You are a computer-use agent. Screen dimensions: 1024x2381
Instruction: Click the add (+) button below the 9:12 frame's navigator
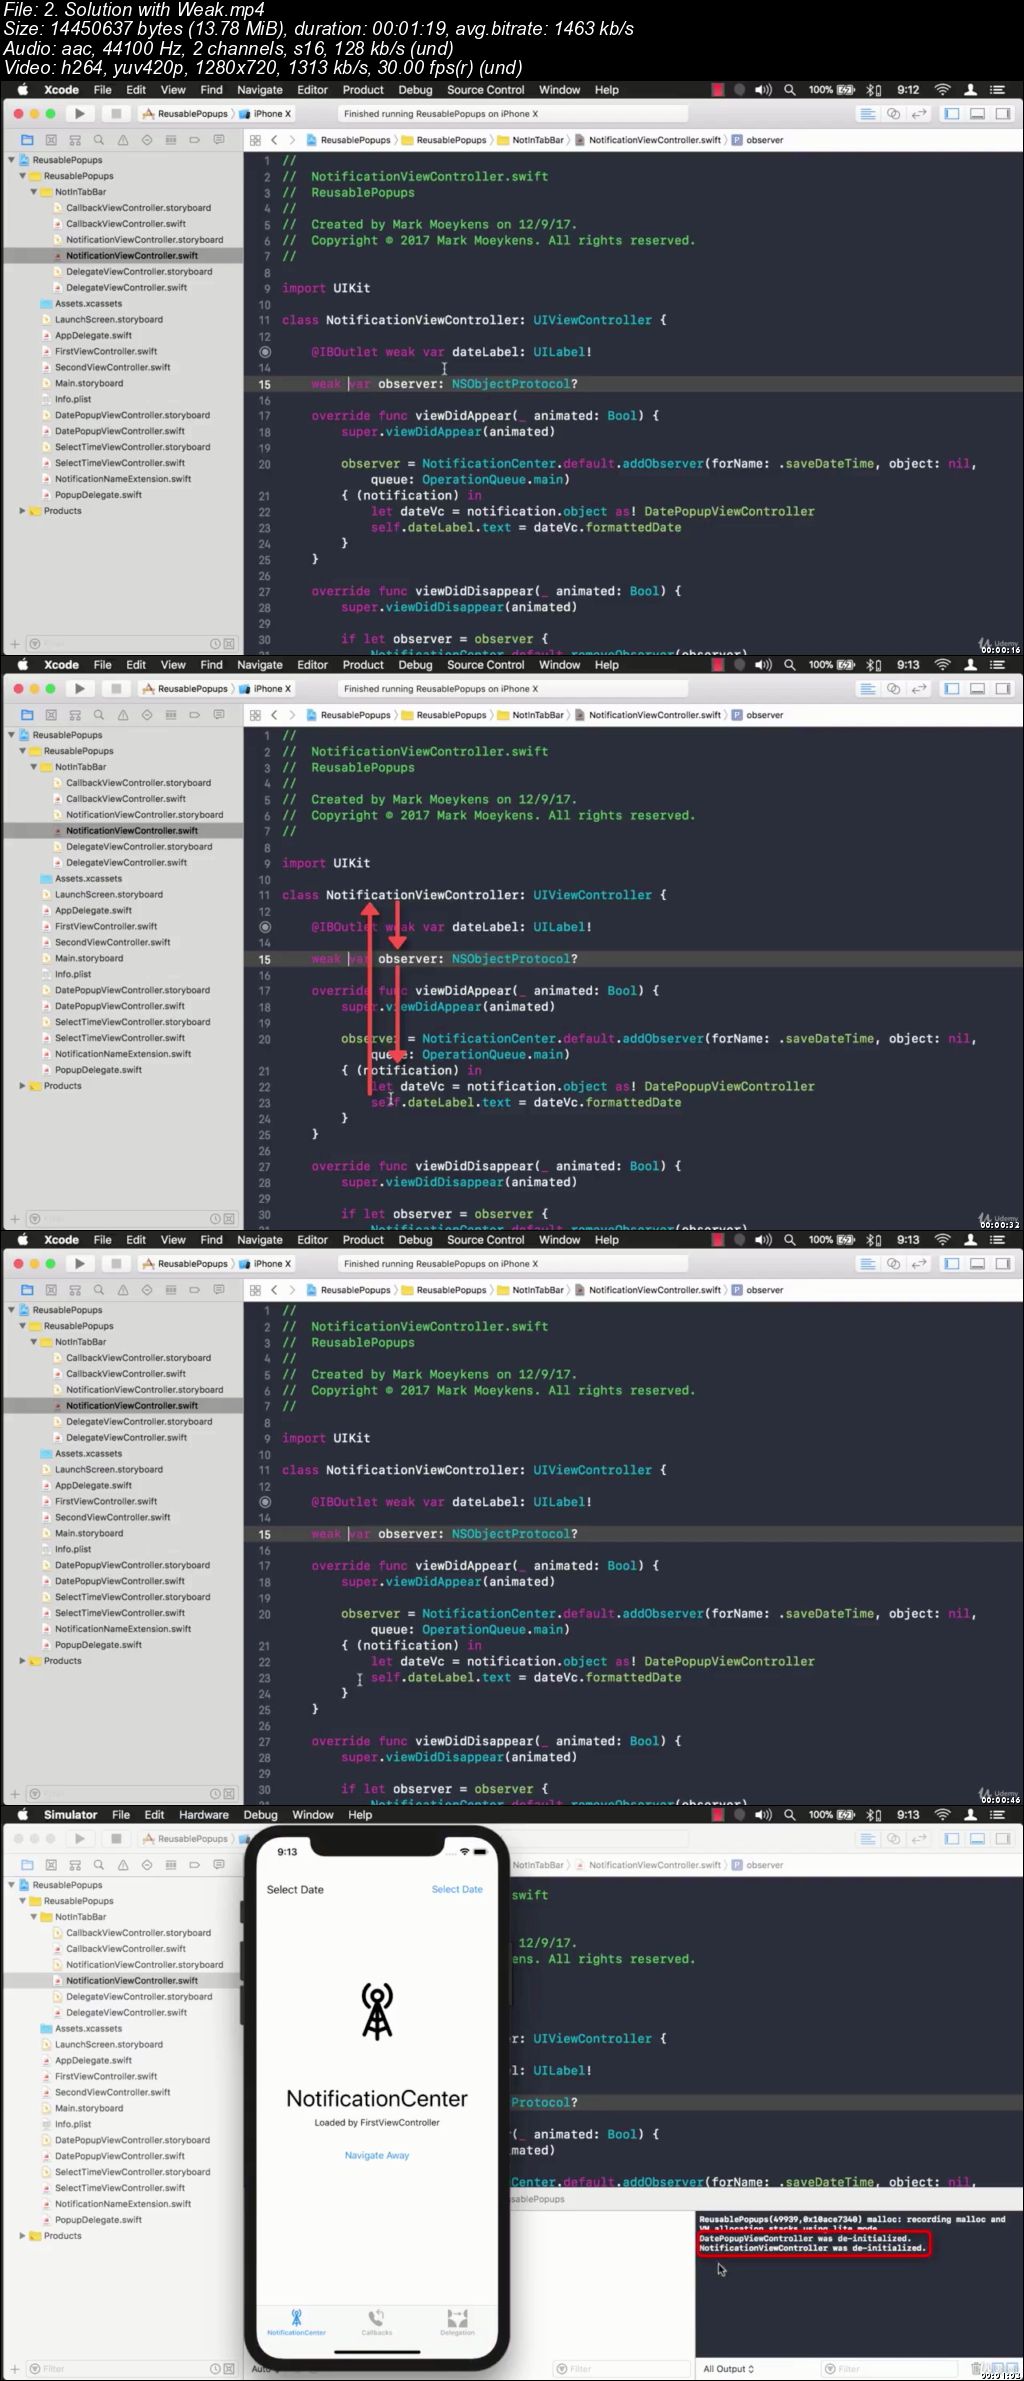point(14,644)
